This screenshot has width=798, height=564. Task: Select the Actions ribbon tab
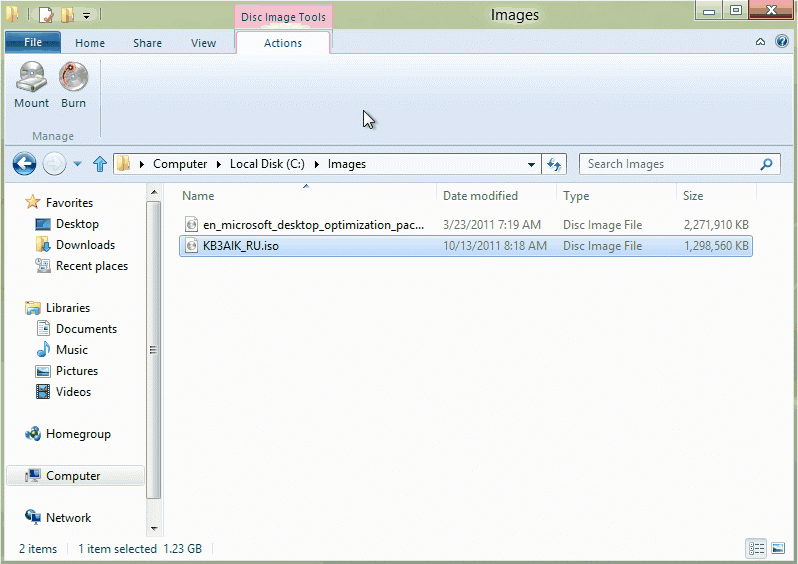283,43
